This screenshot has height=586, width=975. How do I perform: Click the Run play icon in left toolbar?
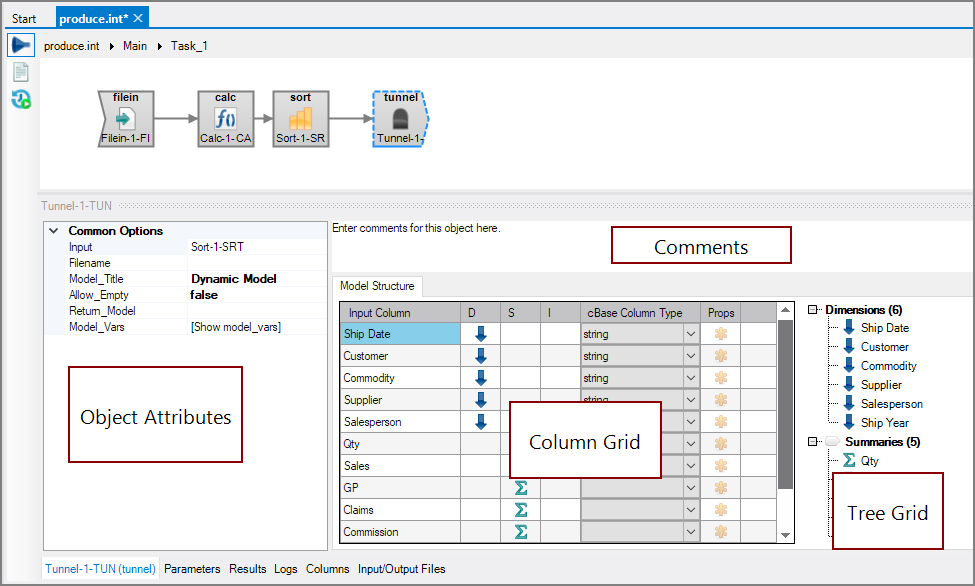click(x=21, y=46)
